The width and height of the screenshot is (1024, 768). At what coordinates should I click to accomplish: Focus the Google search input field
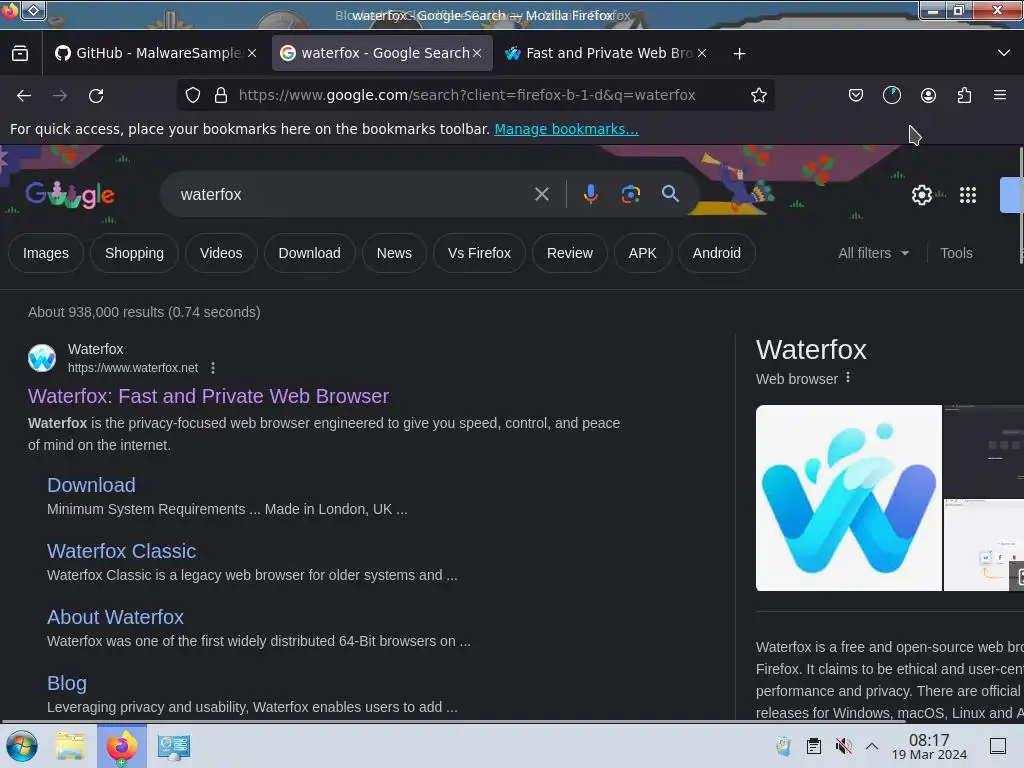point(353,194)
